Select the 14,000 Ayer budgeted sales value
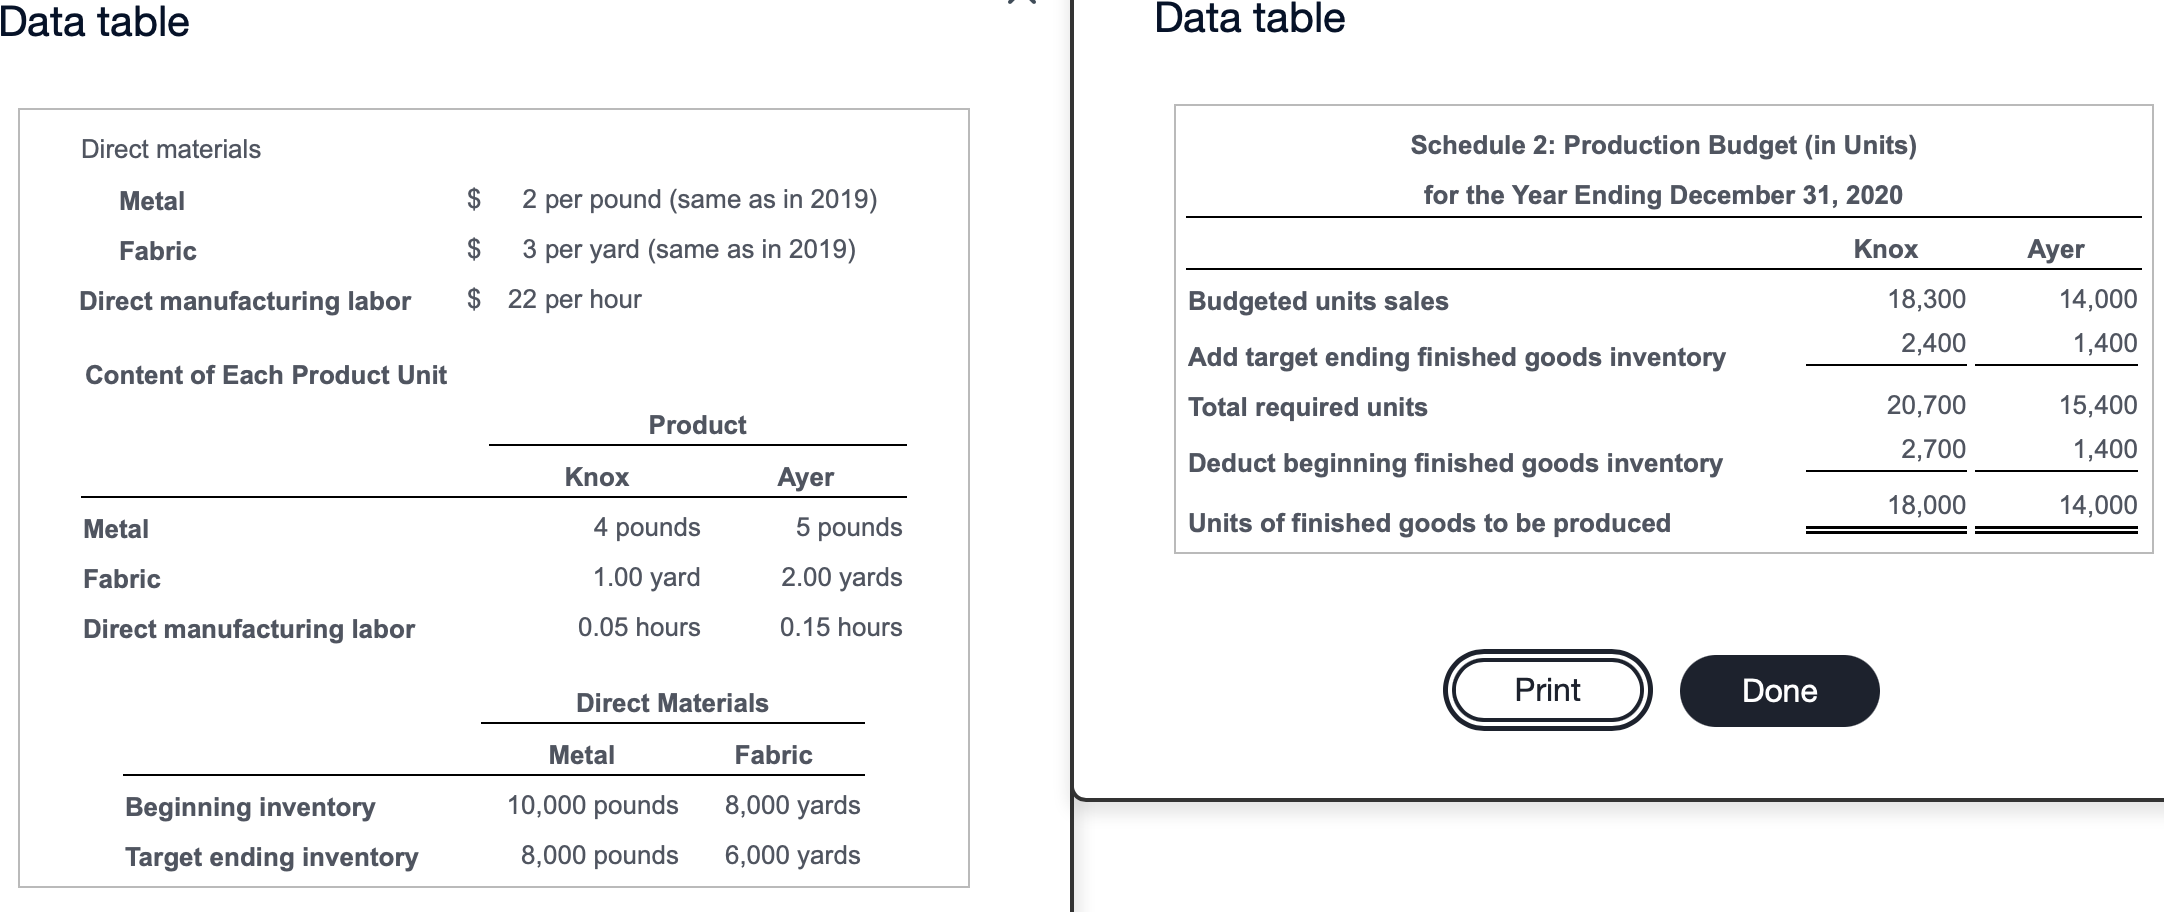The width and height of the screenshot is (2164, 912). pyautogui.click(x=2097, y=299)
